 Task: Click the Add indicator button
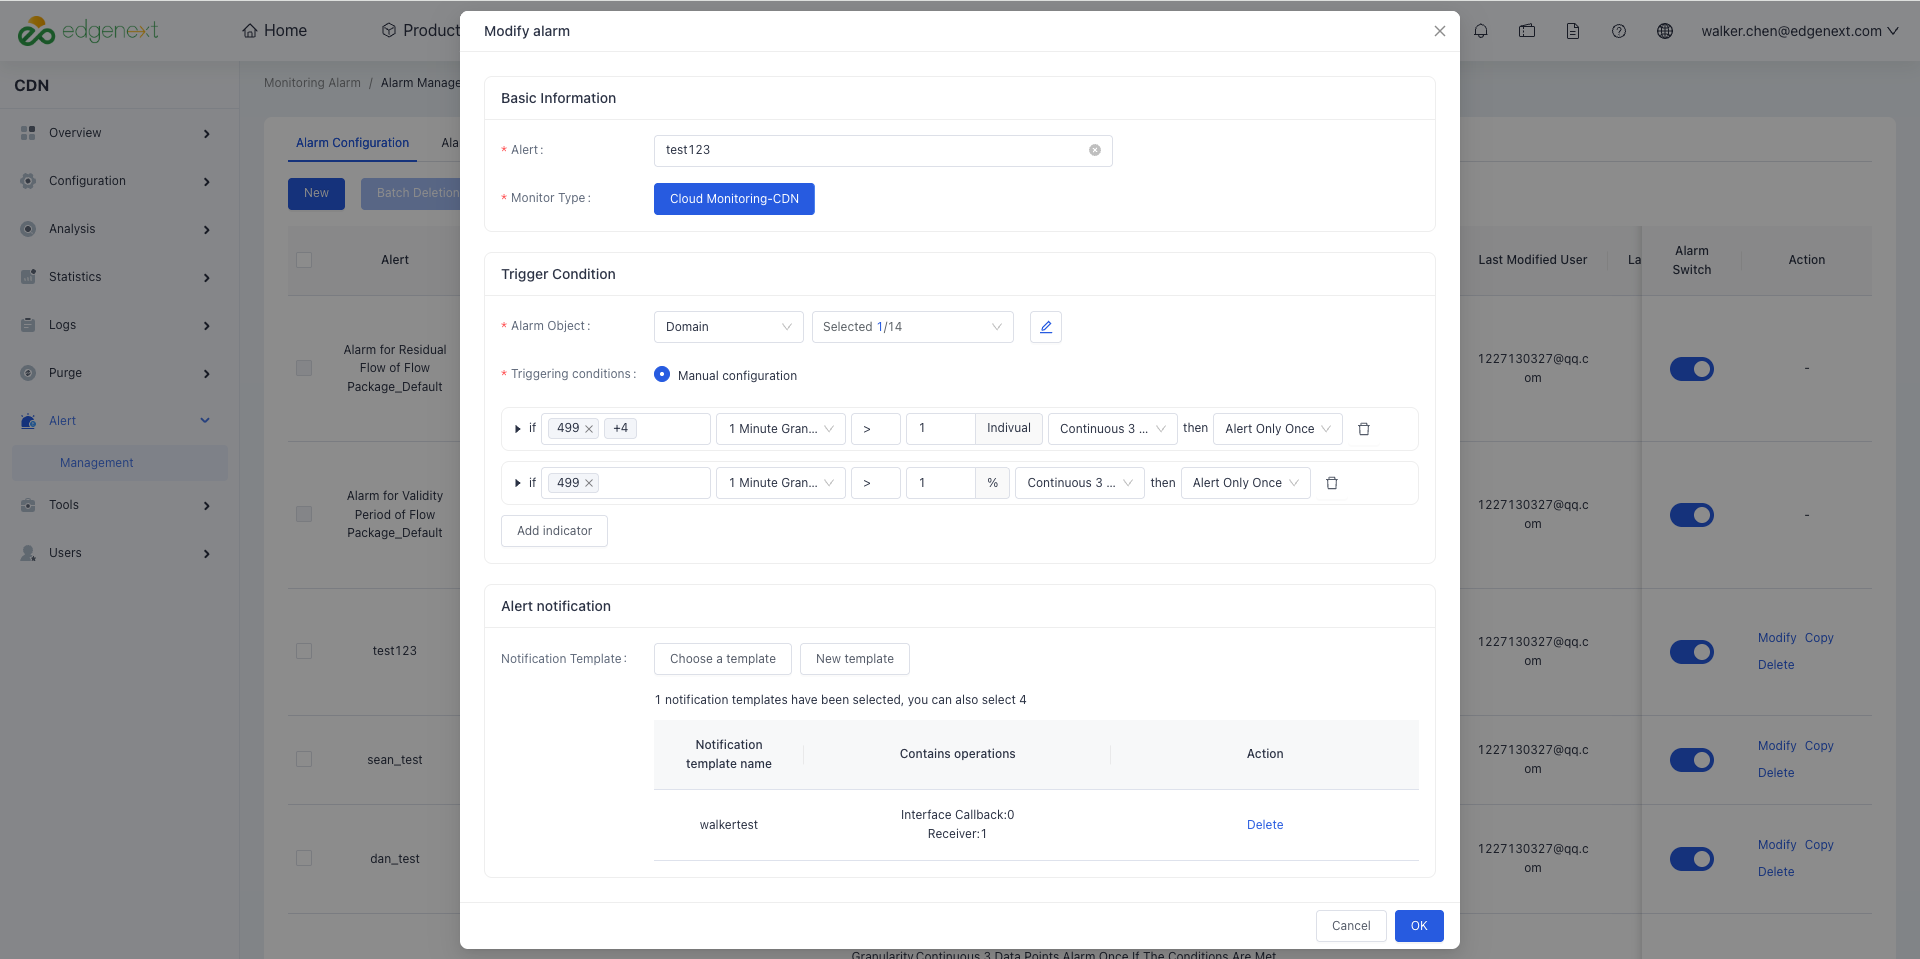554,531
